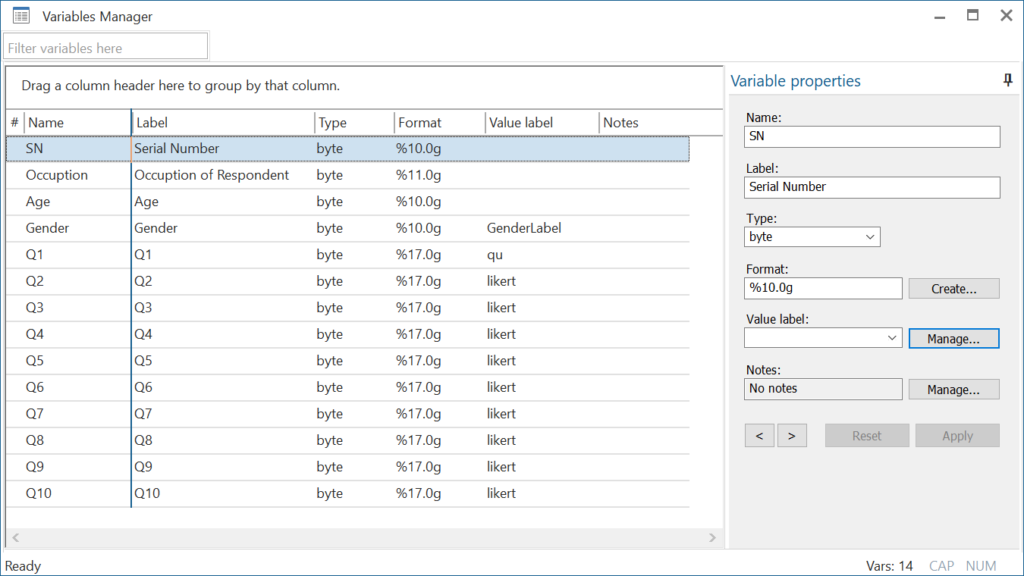Click the horizontal scrollbar left arrow
This screenshot has height=576, width=1024.
click(x=16, y=537)
